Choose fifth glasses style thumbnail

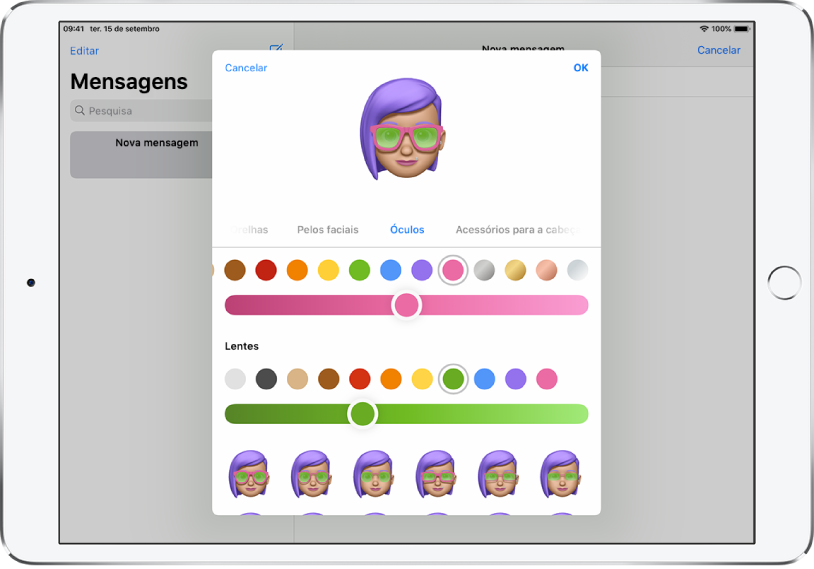click(x=498, y=474)
